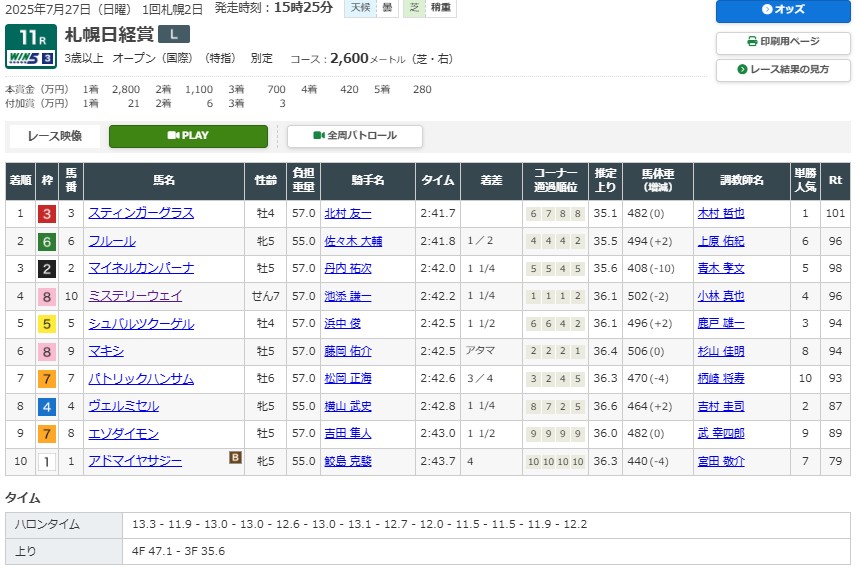Viewport: 857px width, 572px height.
Task: Click the red frame number 3 box
Action: [x=46, y=213]
